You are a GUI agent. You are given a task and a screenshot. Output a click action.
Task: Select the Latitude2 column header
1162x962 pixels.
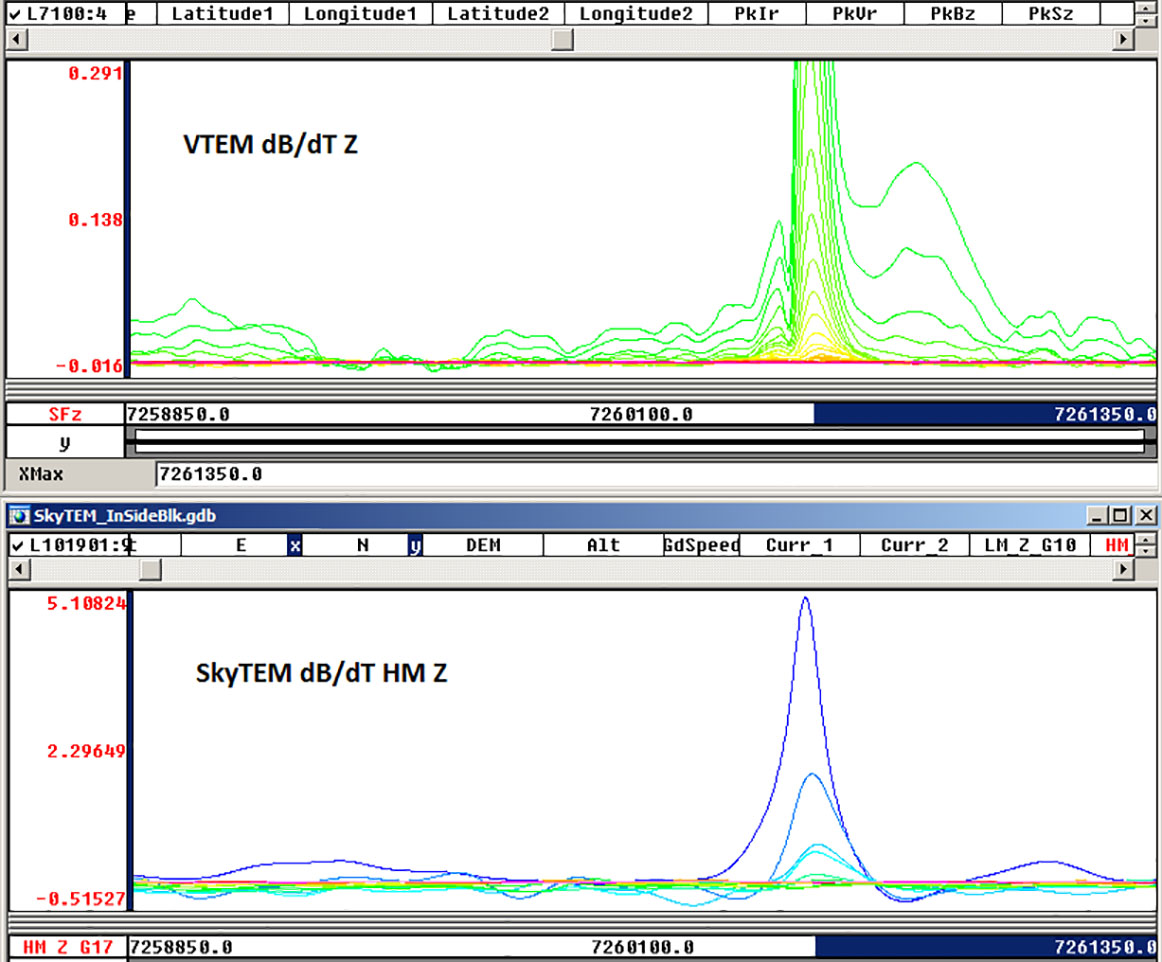498,13
